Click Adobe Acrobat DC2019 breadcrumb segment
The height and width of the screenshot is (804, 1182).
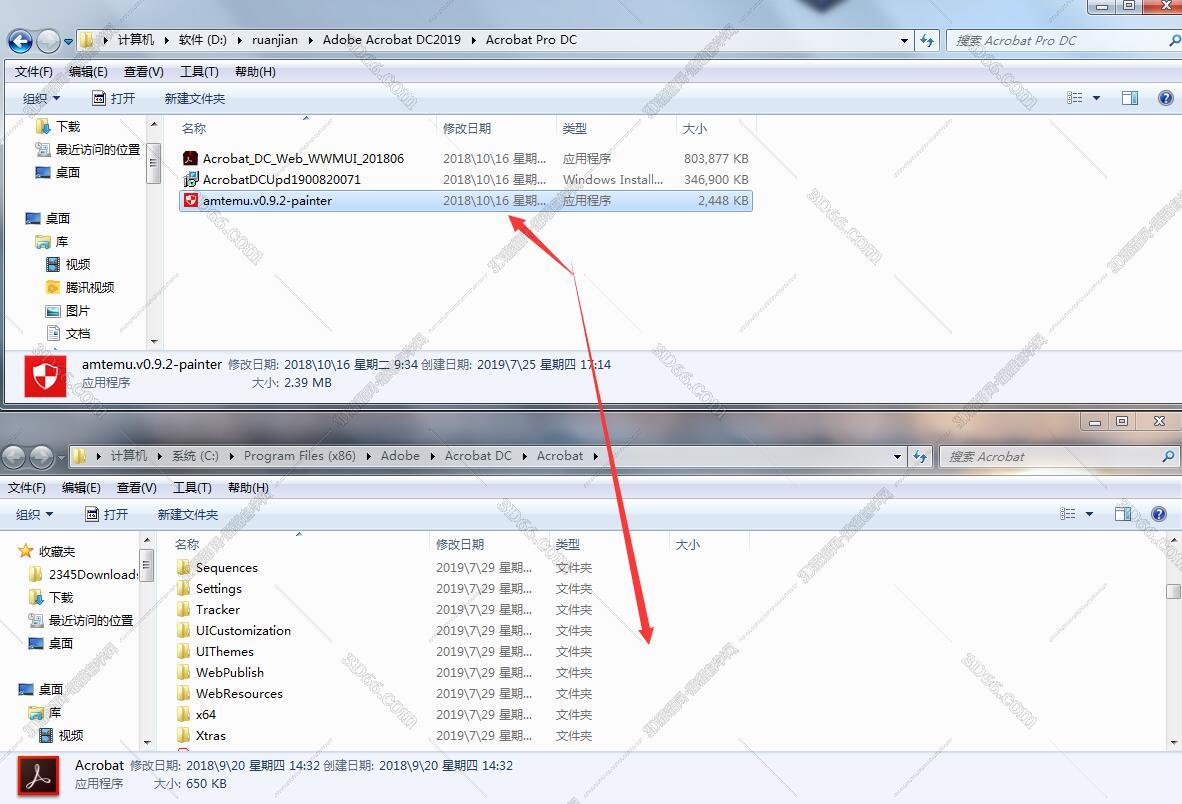[391, 40]
